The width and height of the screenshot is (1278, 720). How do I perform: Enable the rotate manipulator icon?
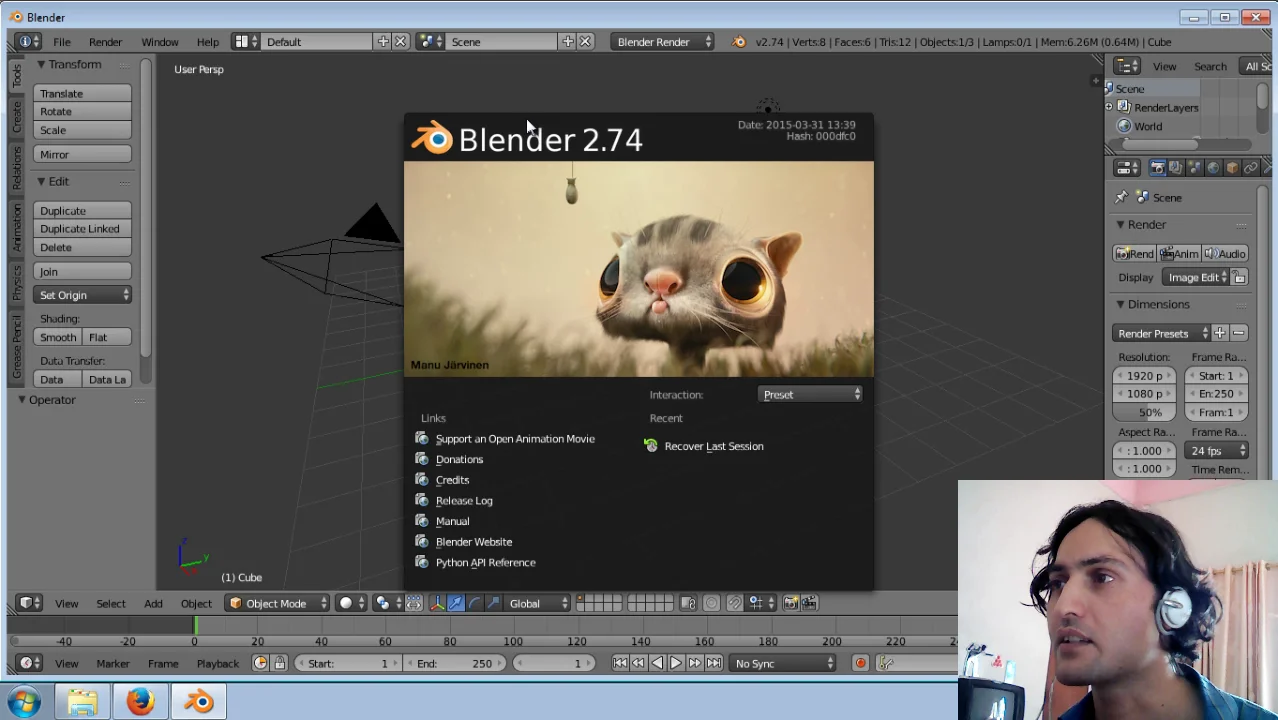[x=474, y=603]
